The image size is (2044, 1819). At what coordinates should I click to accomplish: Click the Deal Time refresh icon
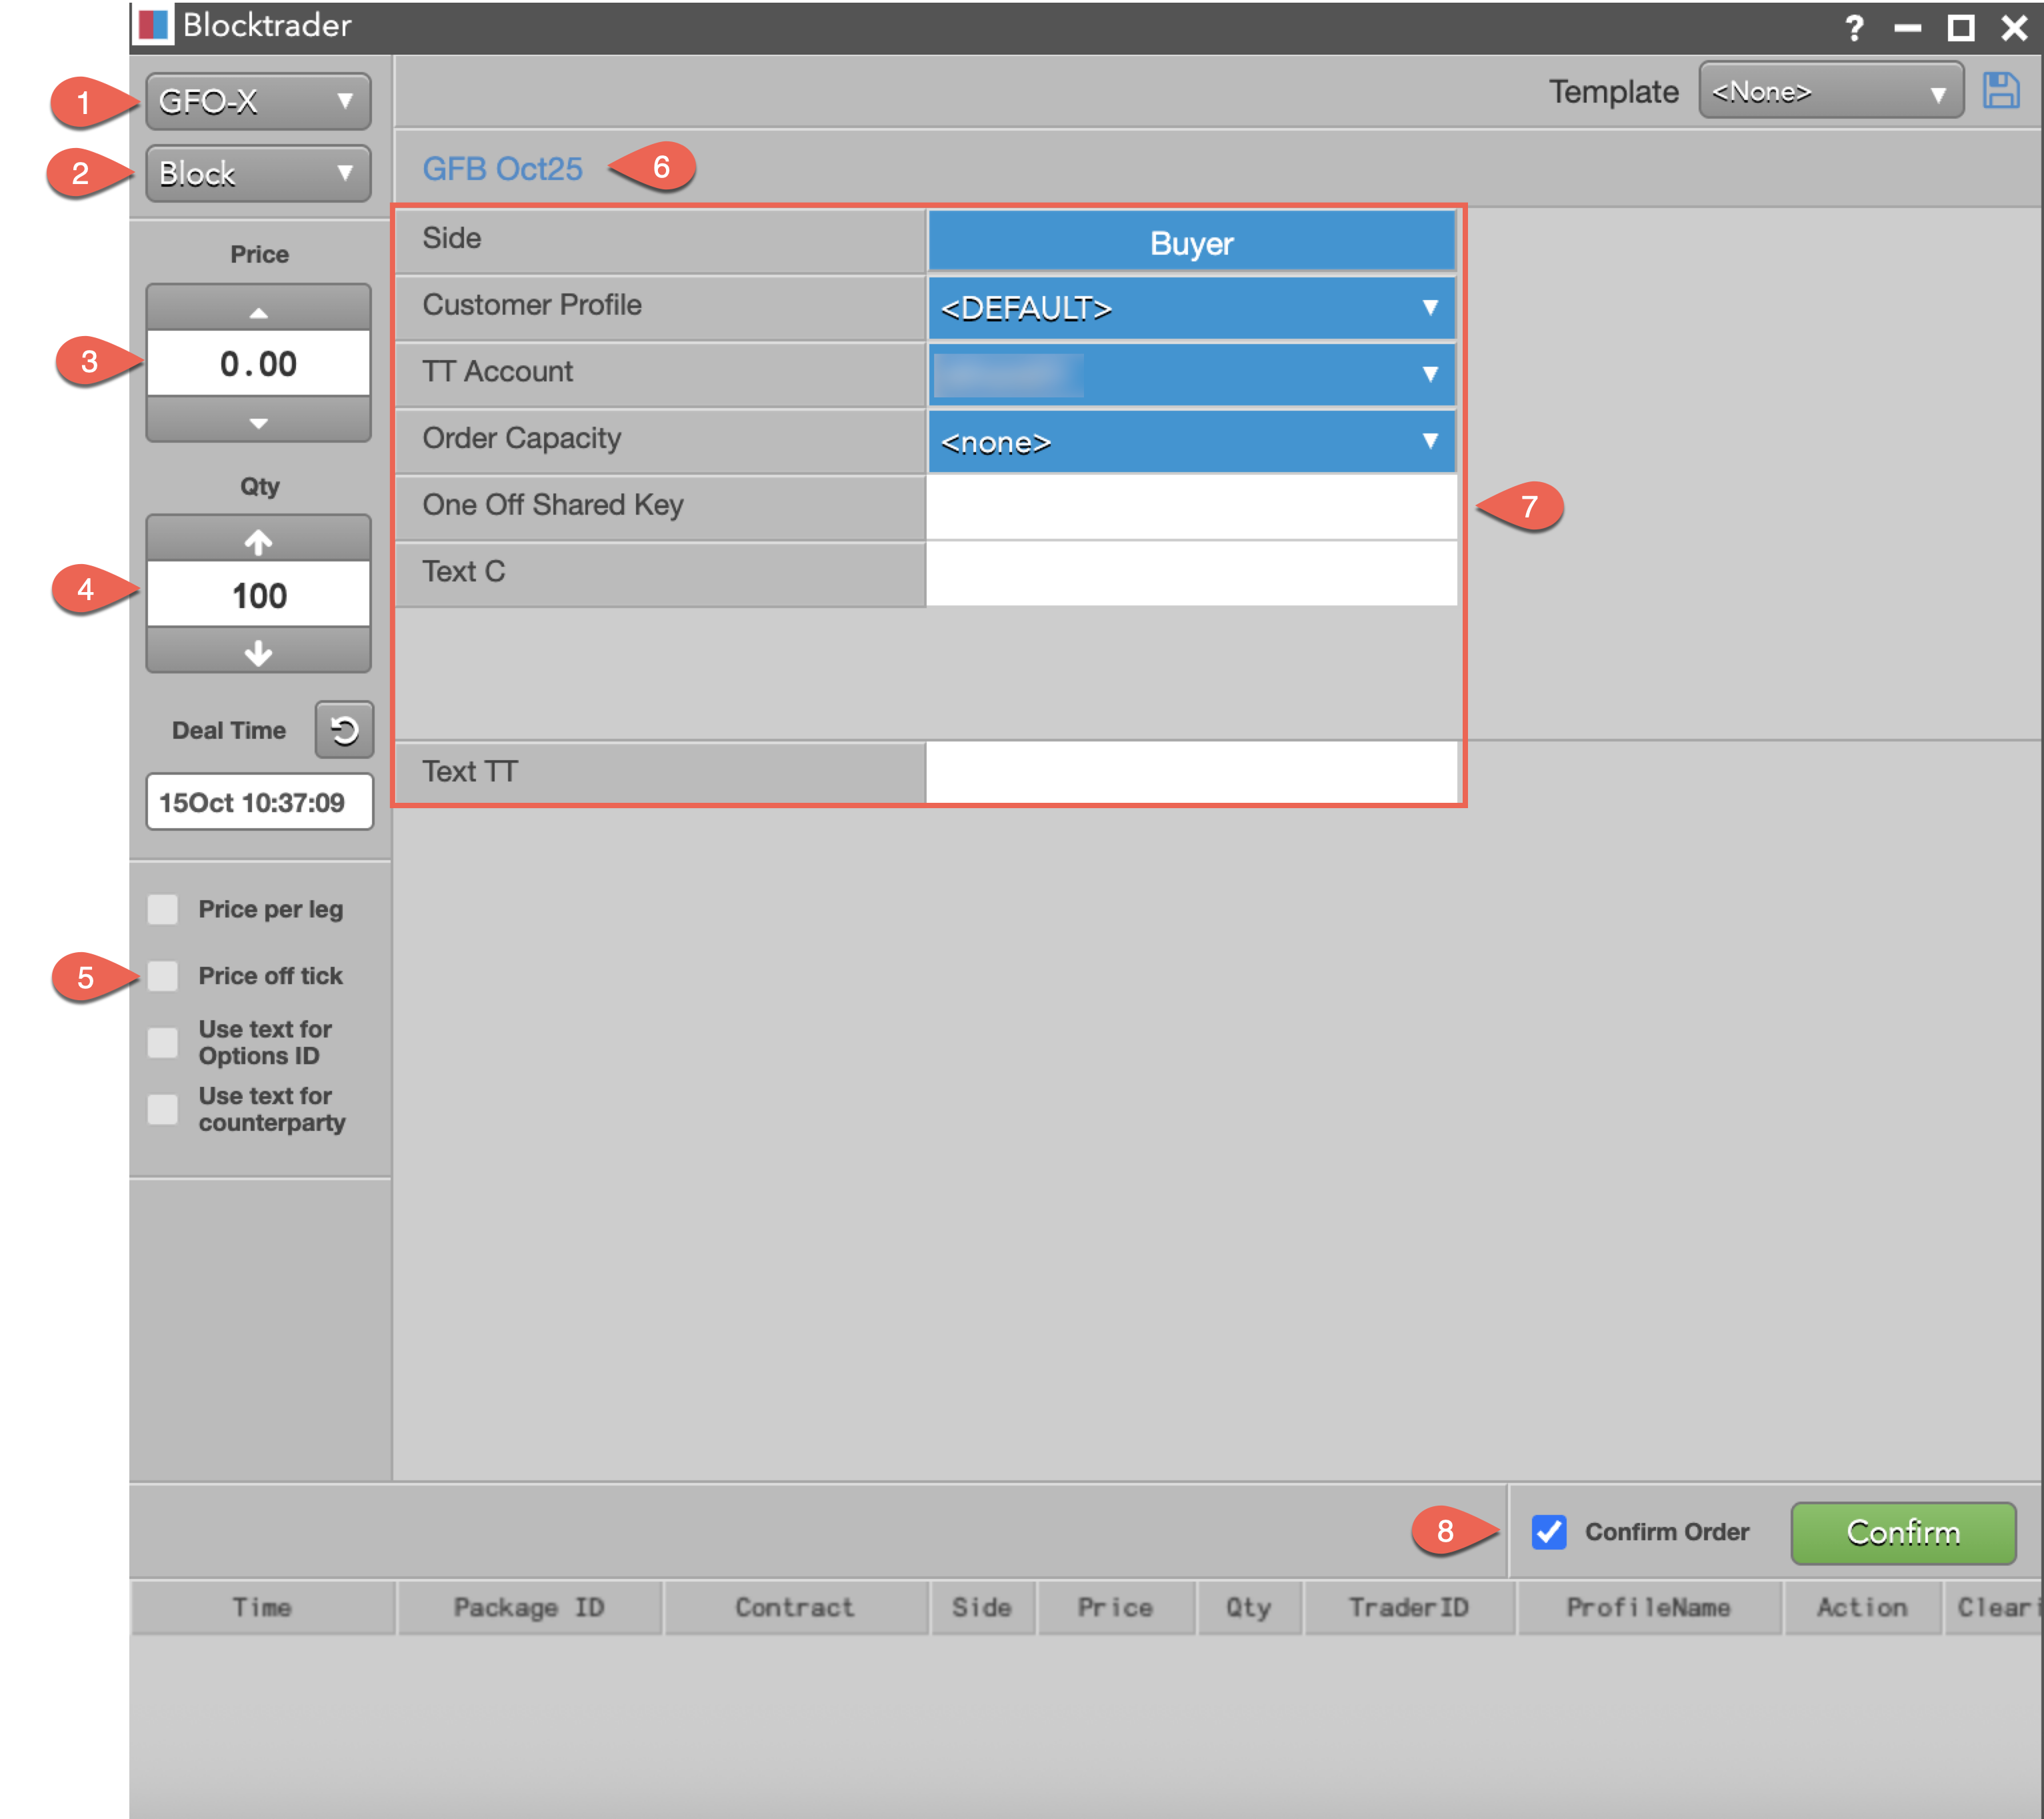pyautogui.click(x=344, y=730)
